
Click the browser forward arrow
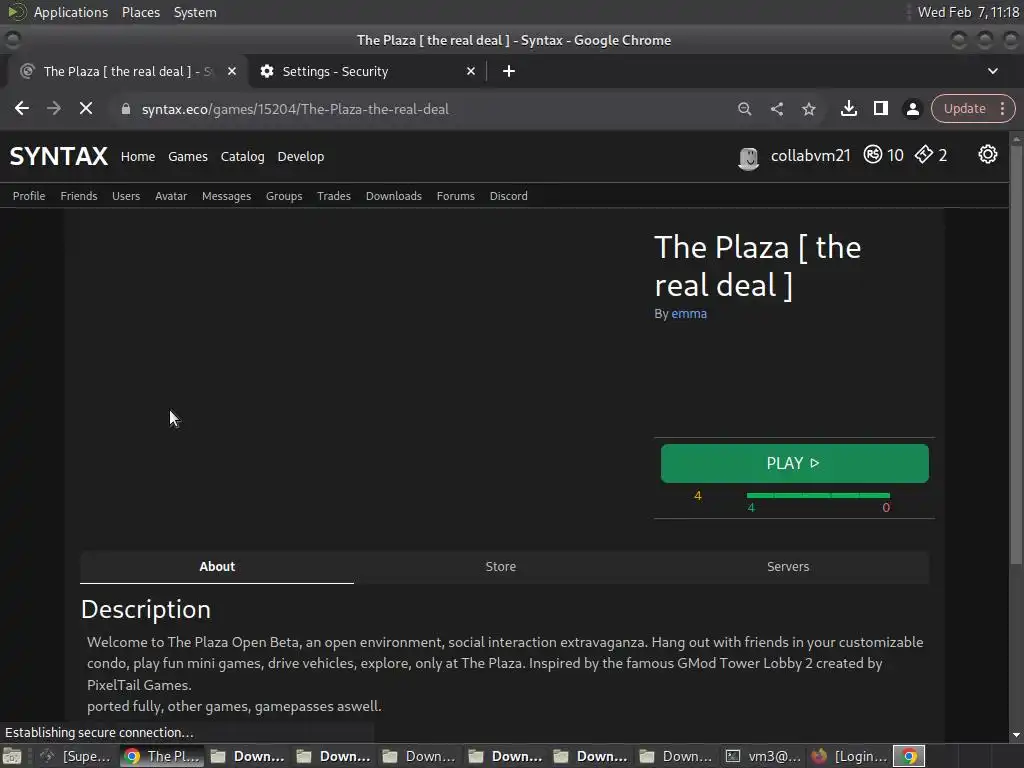[x=54, y=108]
